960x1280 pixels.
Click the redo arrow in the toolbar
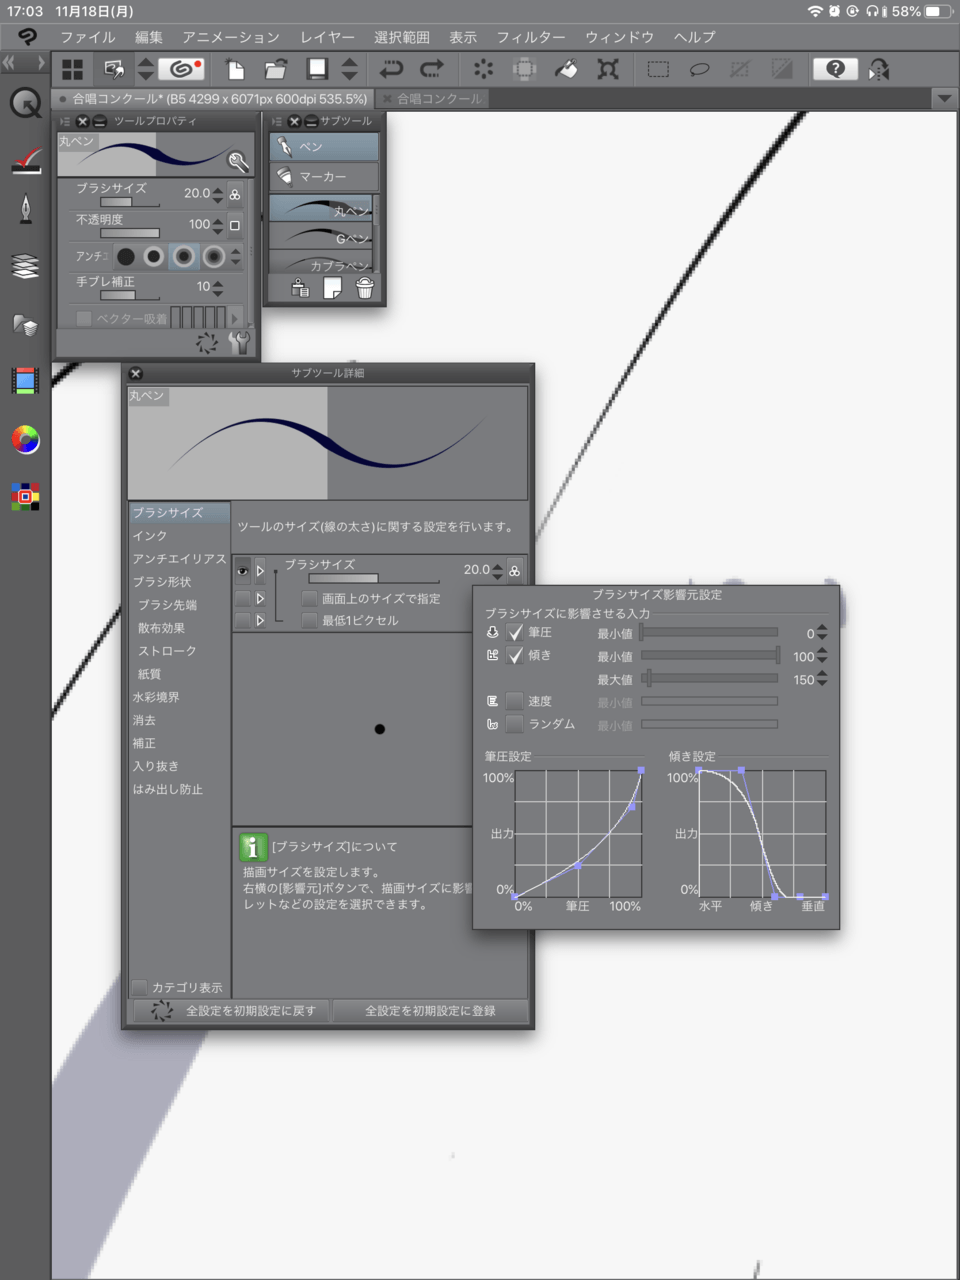click(432, 69)
